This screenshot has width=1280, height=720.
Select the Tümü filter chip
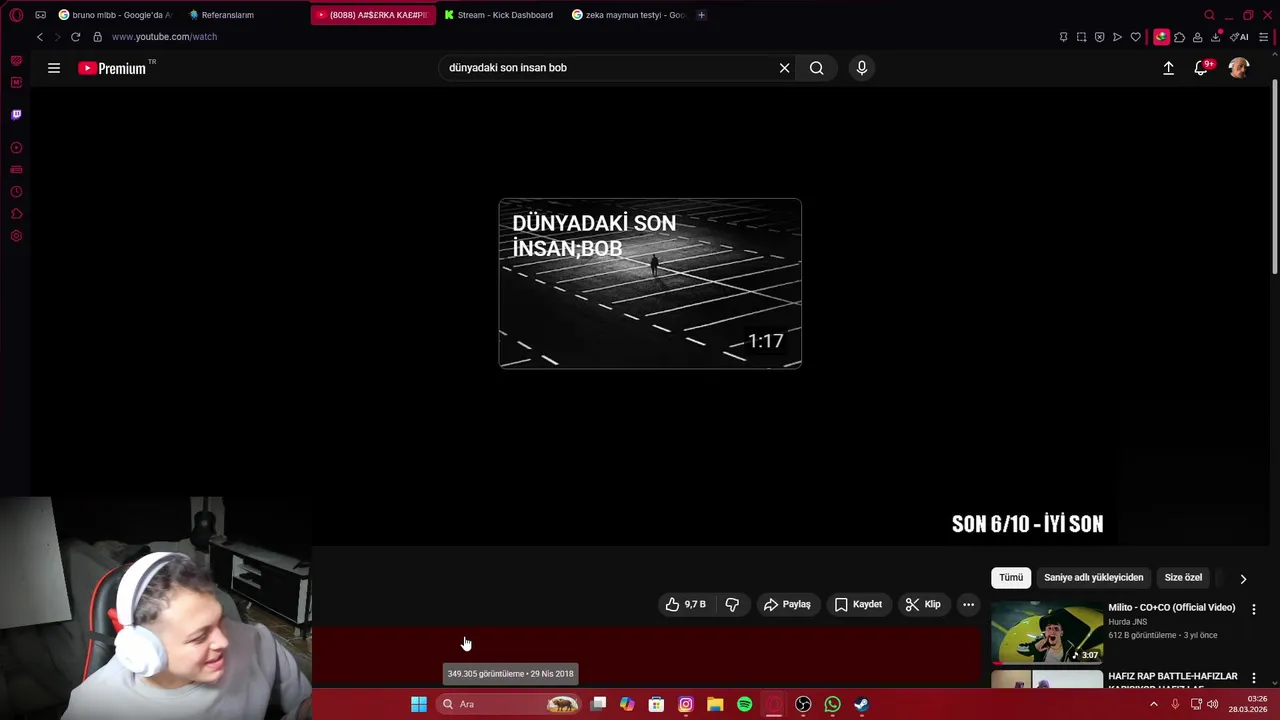(1011, 578)
